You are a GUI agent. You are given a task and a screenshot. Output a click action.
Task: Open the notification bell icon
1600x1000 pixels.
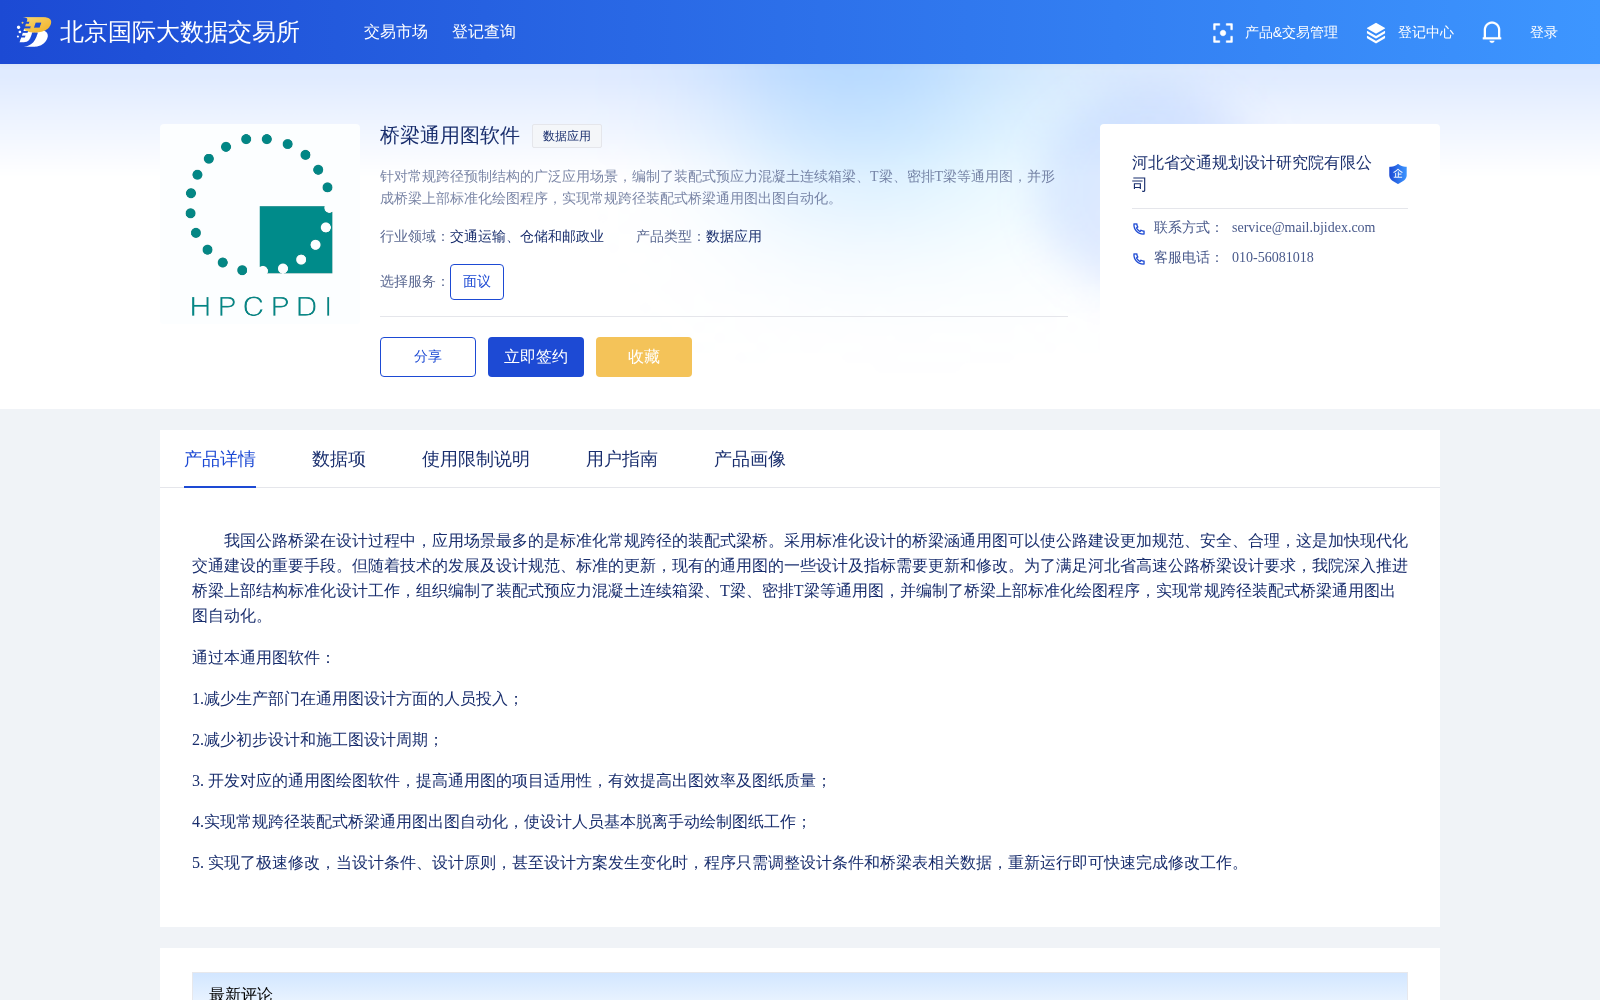tap(1492, 32)
